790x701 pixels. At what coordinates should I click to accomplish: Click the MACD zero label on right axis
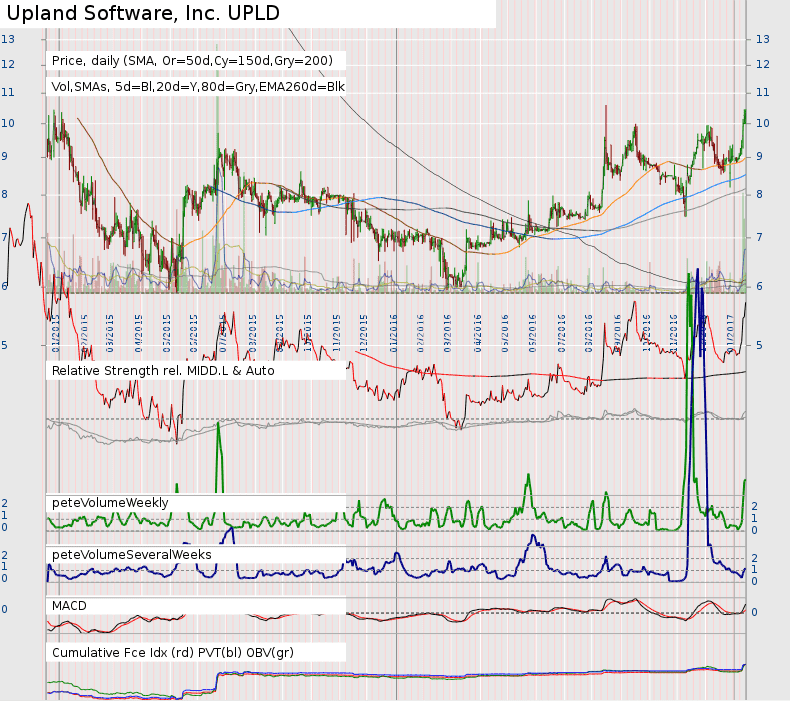(x=754, y=612)
